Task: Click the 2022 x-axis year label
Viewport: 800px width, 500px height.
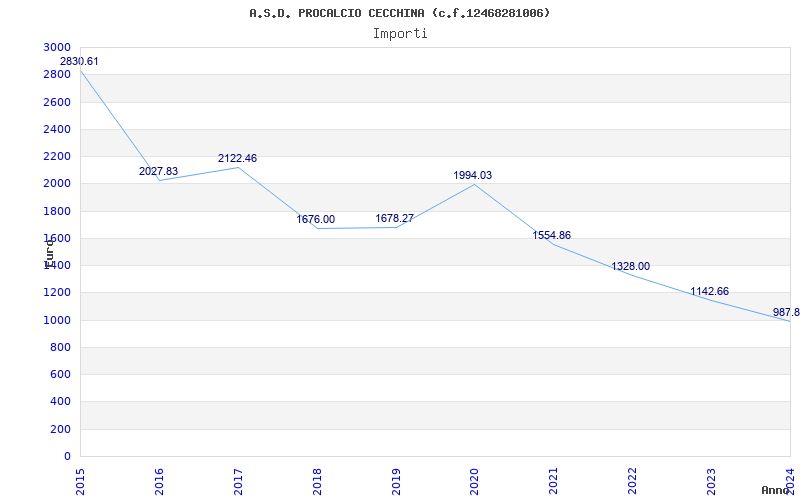Action: [x=633, y=482]
